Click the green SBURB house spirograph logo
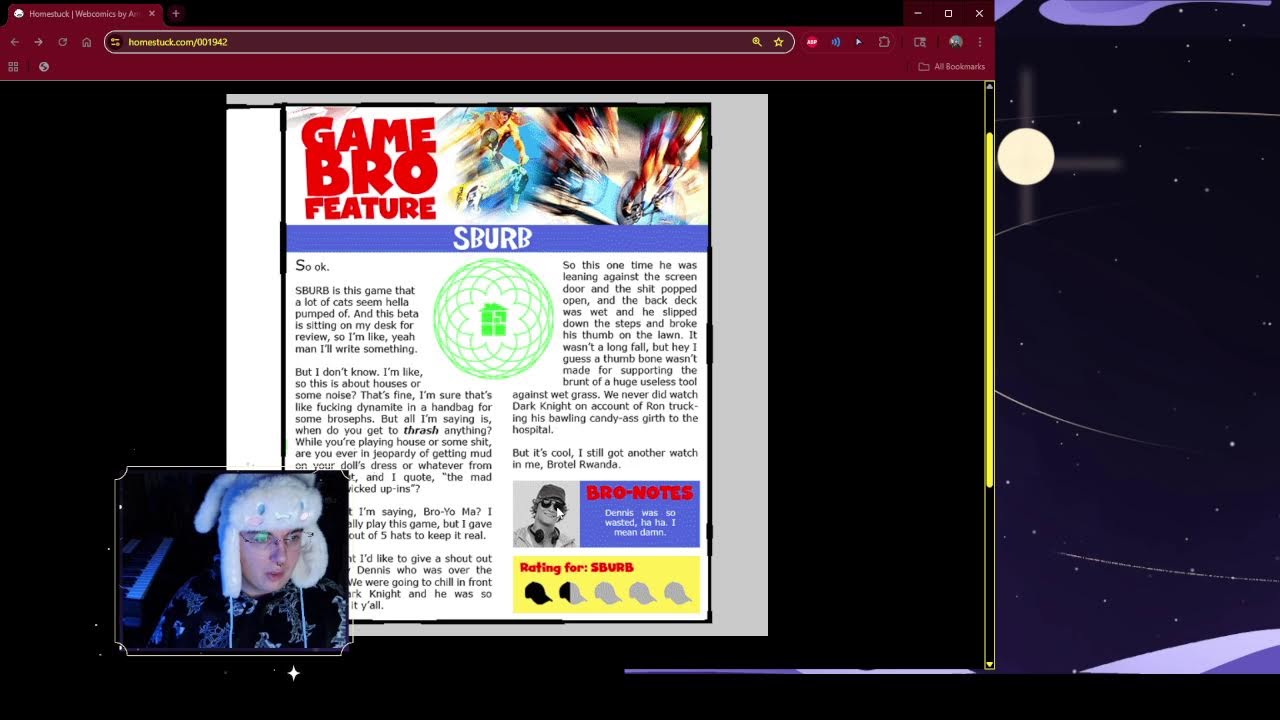 click(x=493, y=319)
